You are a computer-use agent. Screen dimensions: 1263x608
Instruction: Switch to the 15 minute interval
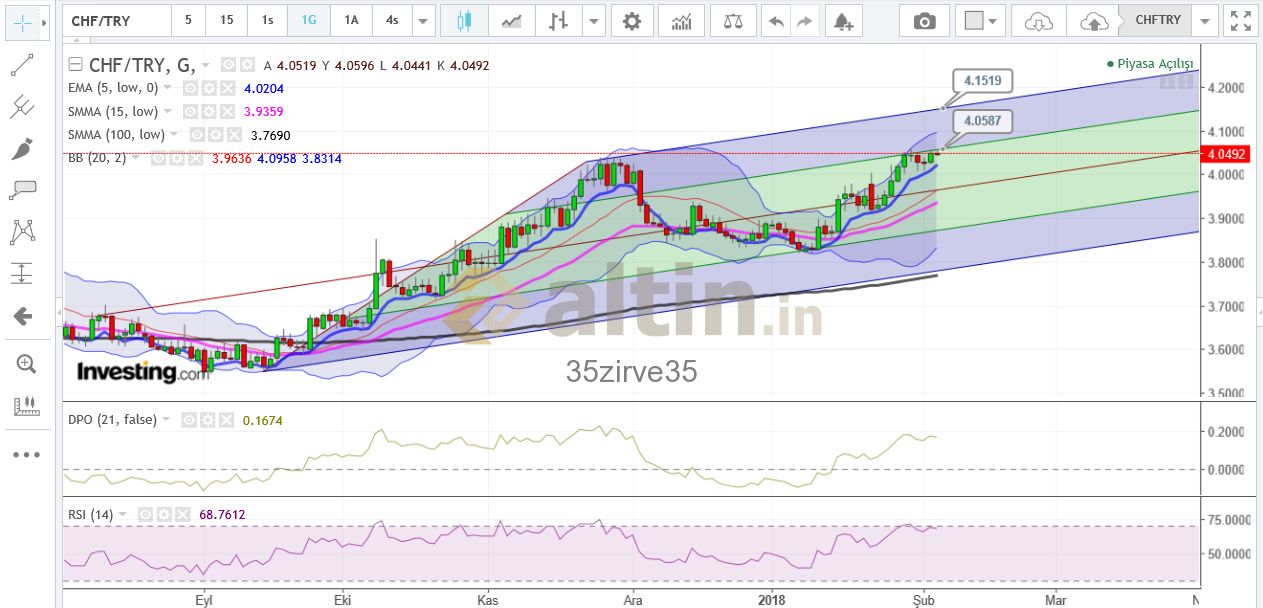point(227,21)
